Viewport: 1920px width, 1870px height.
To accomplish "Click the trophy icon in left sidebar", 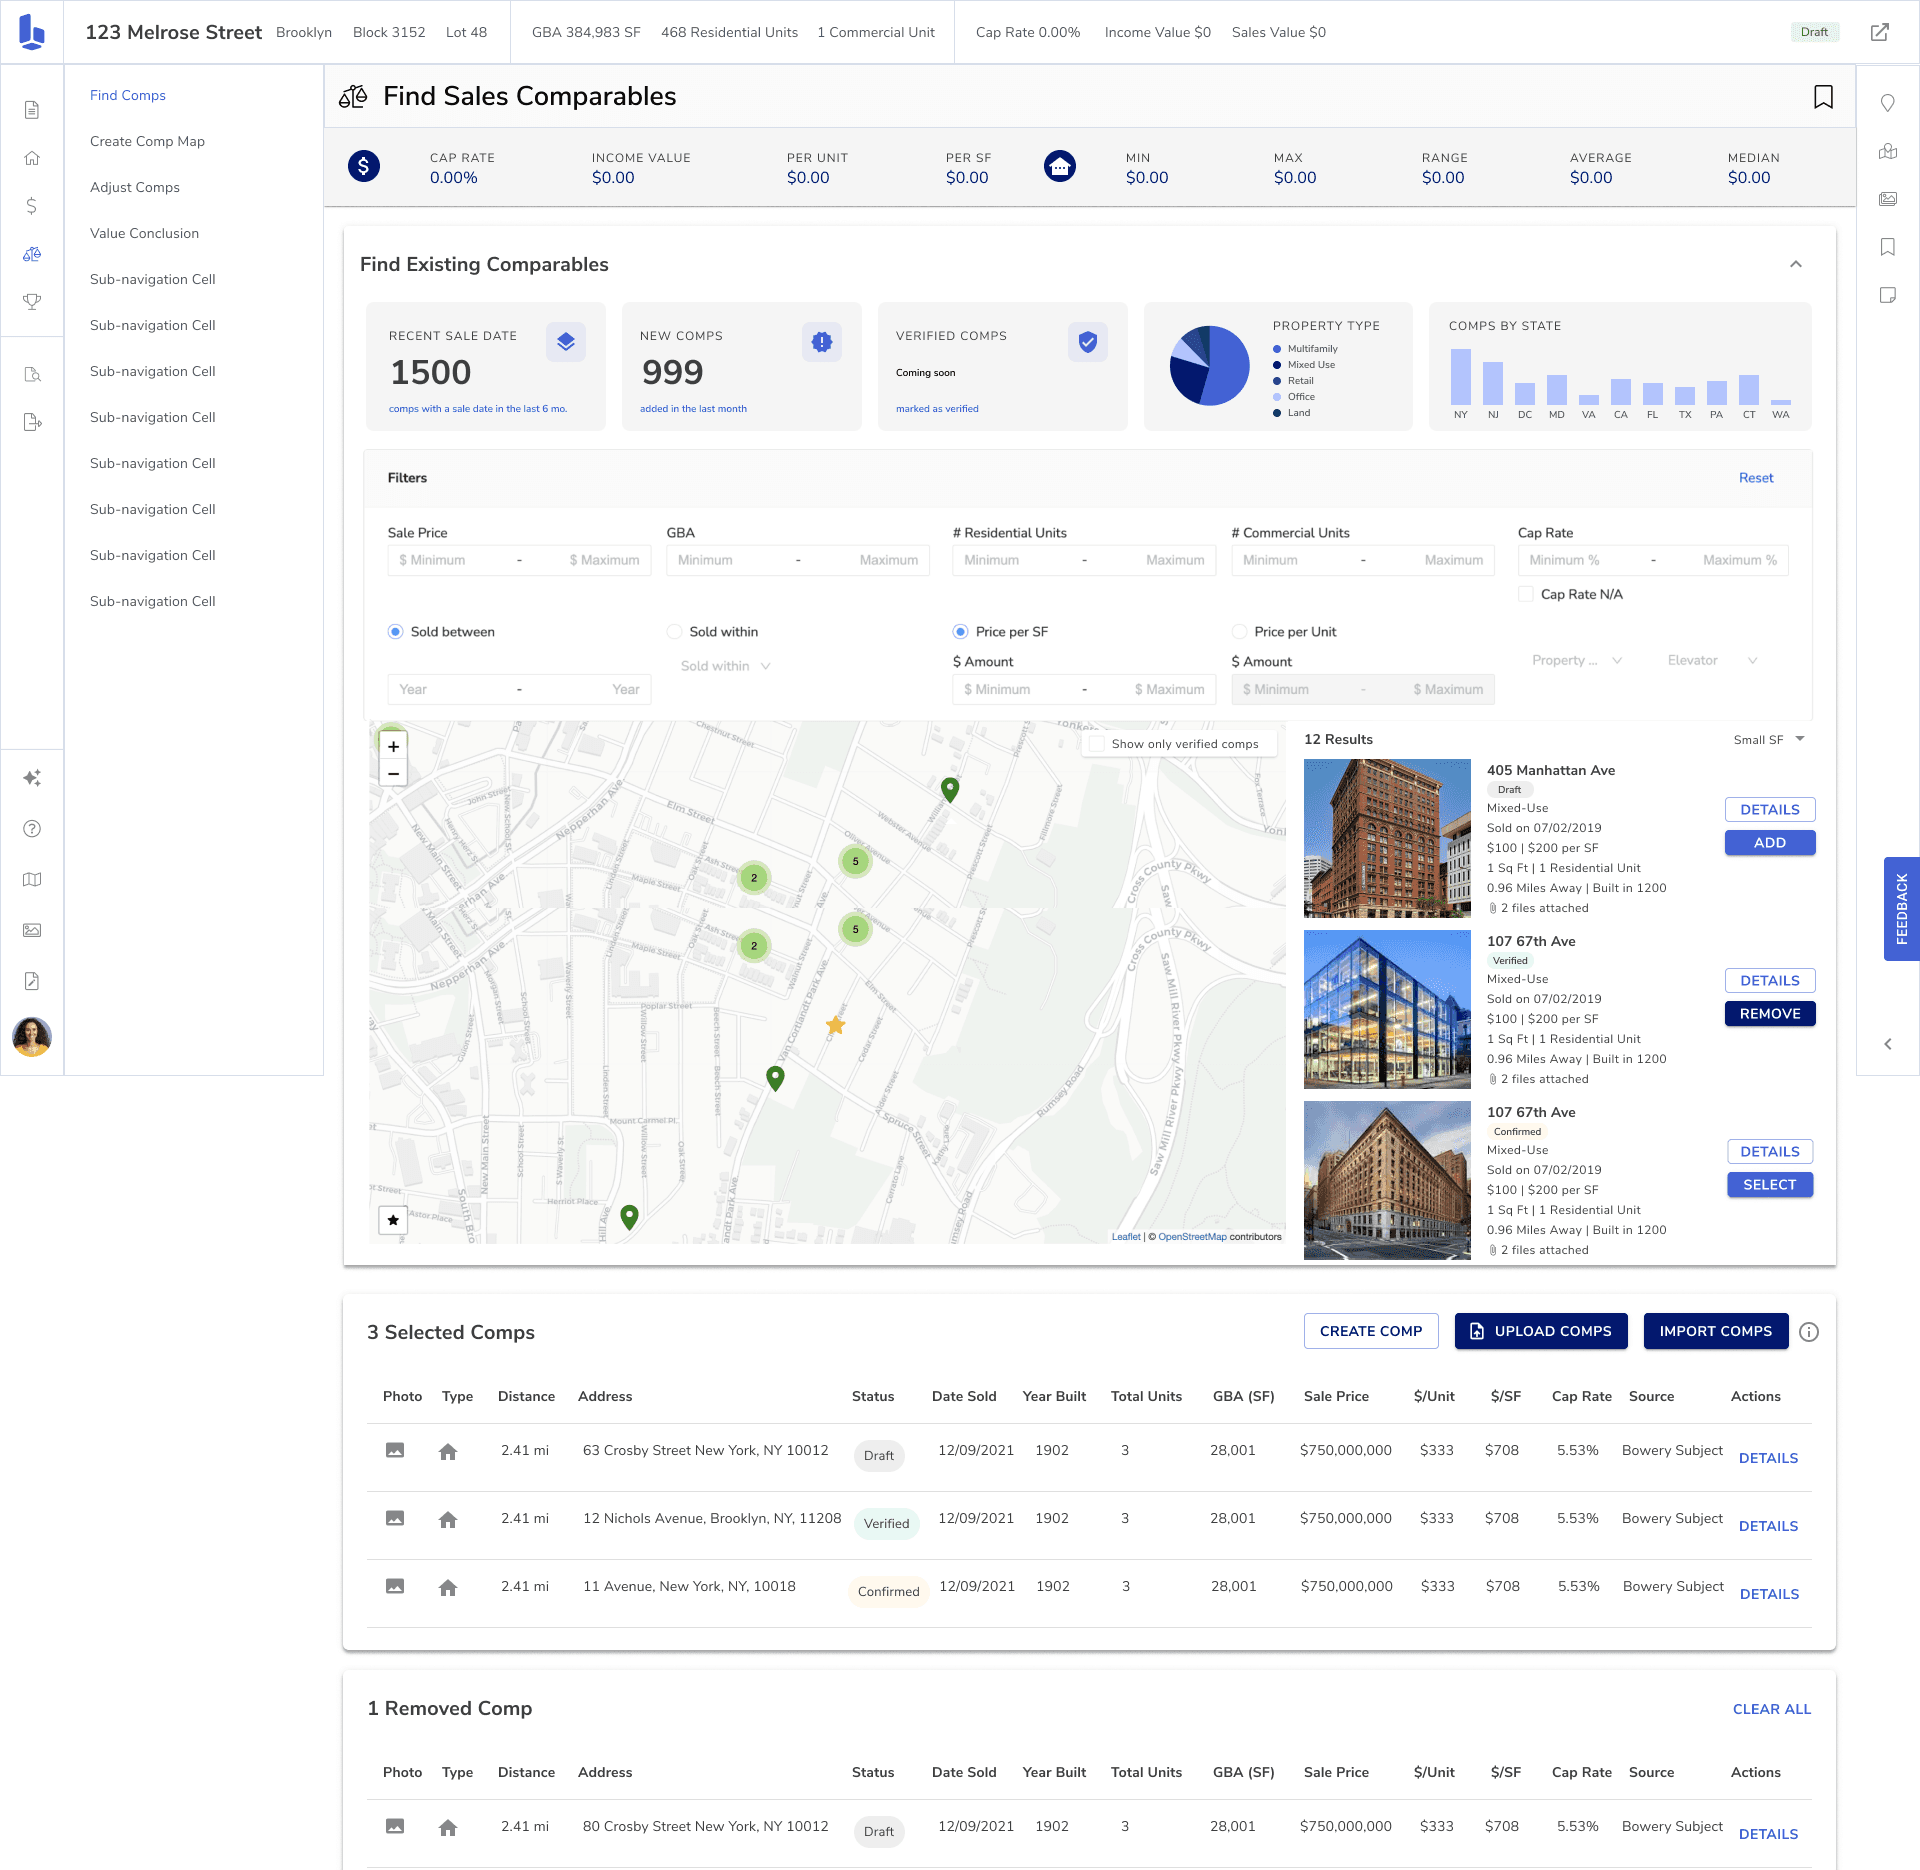I will [32, 301].
